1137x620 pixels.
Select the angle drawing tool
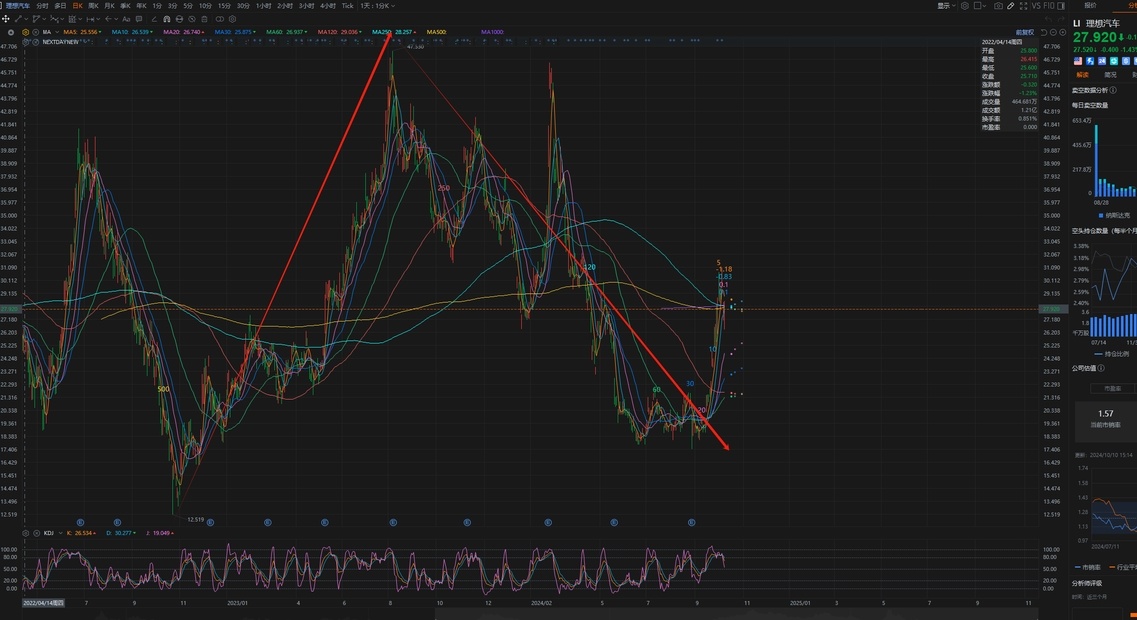coord(154,19)
